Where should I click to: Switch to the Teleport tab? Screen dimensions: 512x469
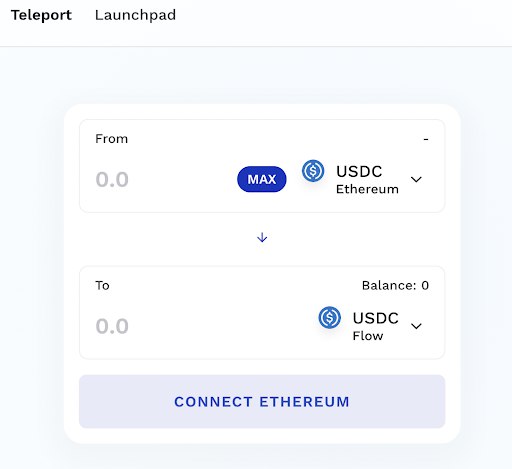pos(41,15)
